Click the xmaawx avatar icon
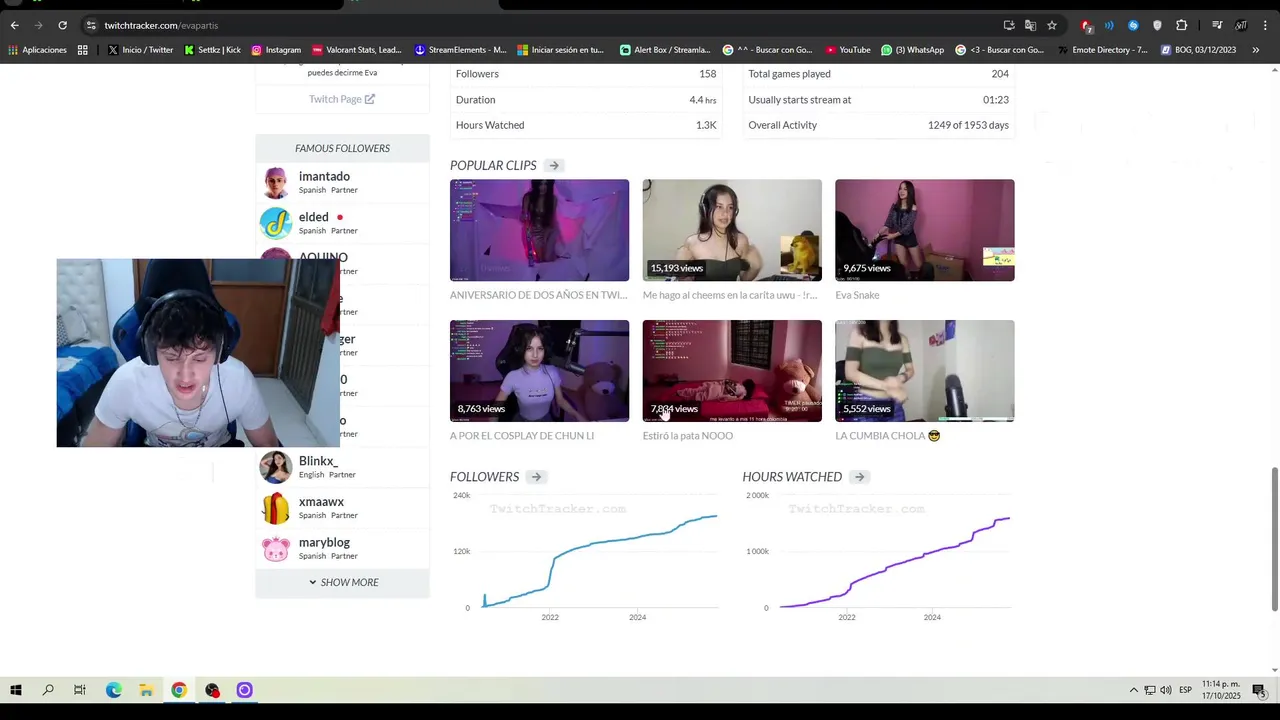 (276, 508)
